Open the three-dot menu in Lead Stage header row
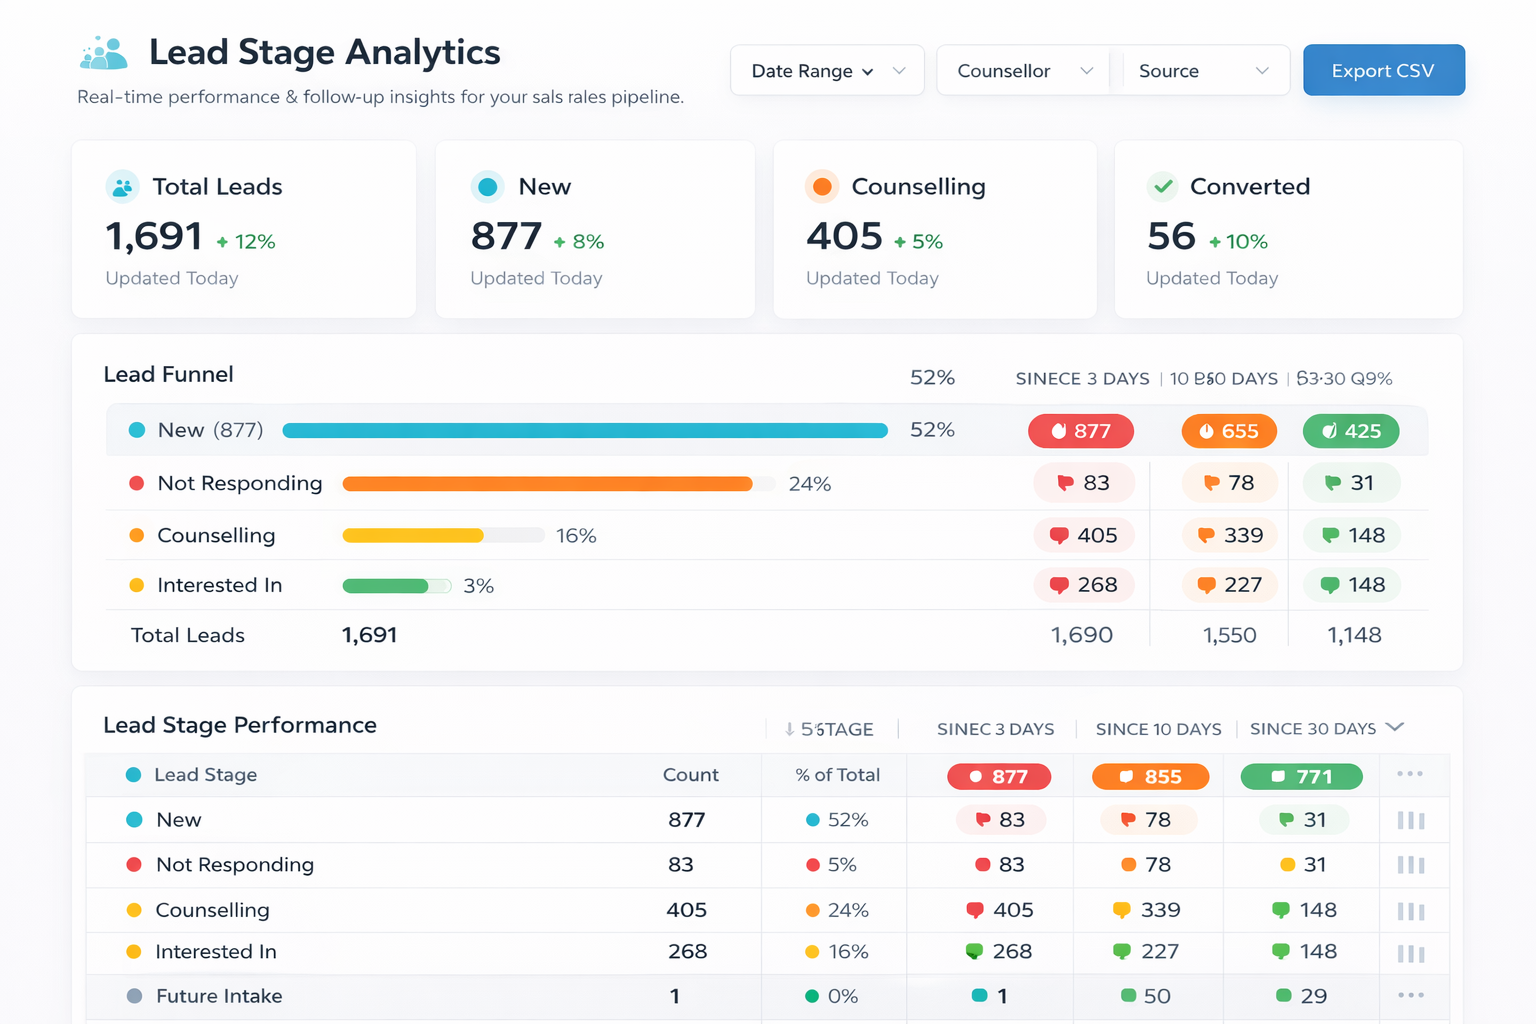The image size is (1536, 1024). (x=1410, y=774)
